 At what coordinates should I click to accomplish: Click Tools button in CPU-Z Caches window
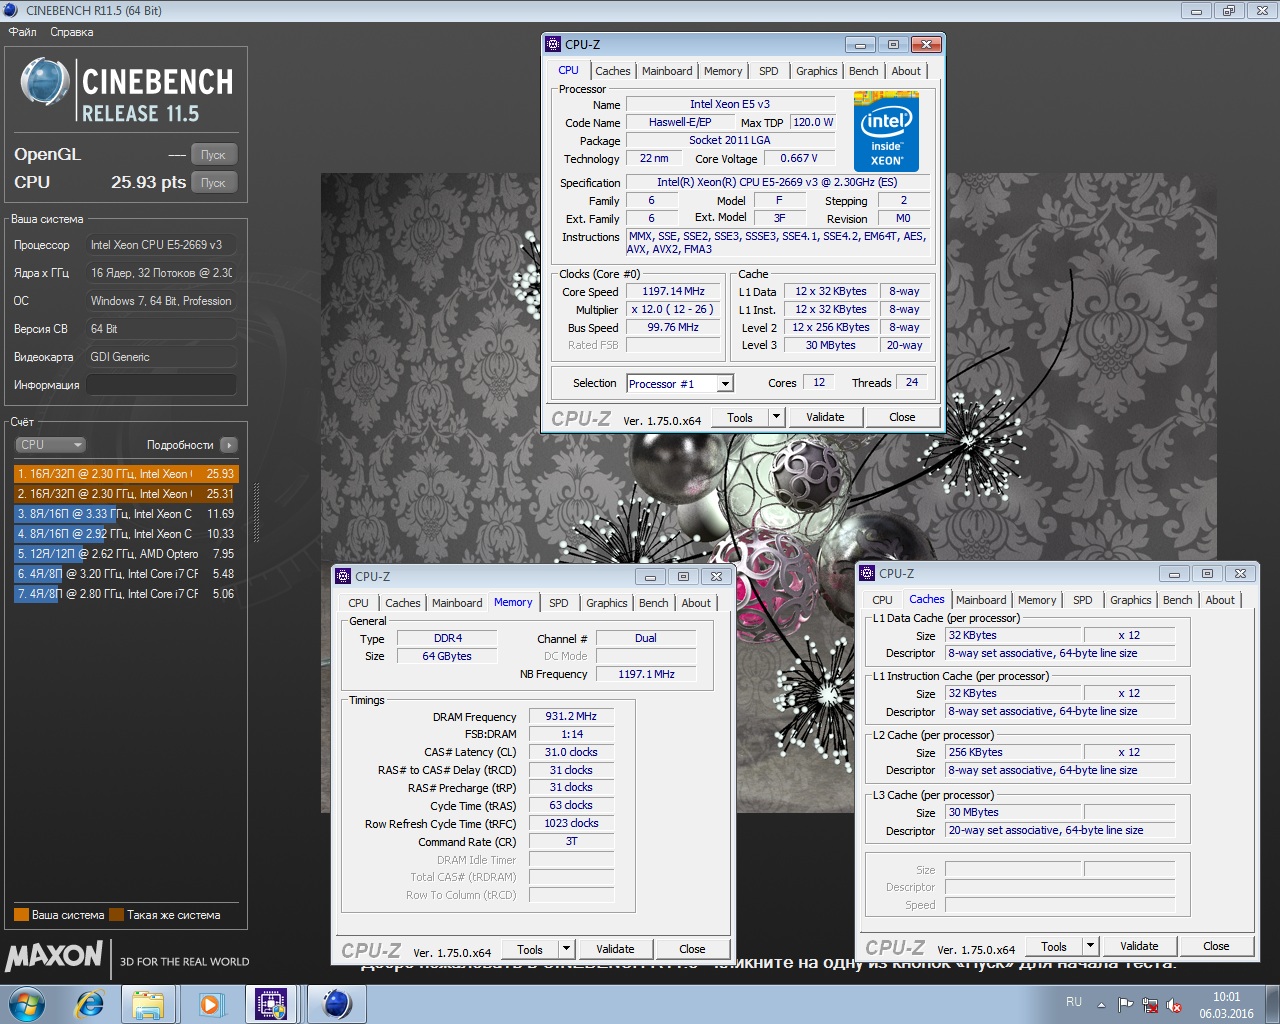click(x=1054, y=947)
